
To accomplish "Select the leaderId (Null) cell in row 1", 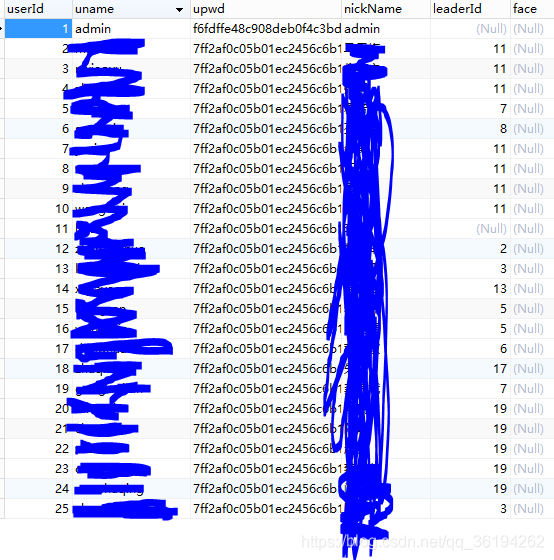I will click(x=470, y=29).
